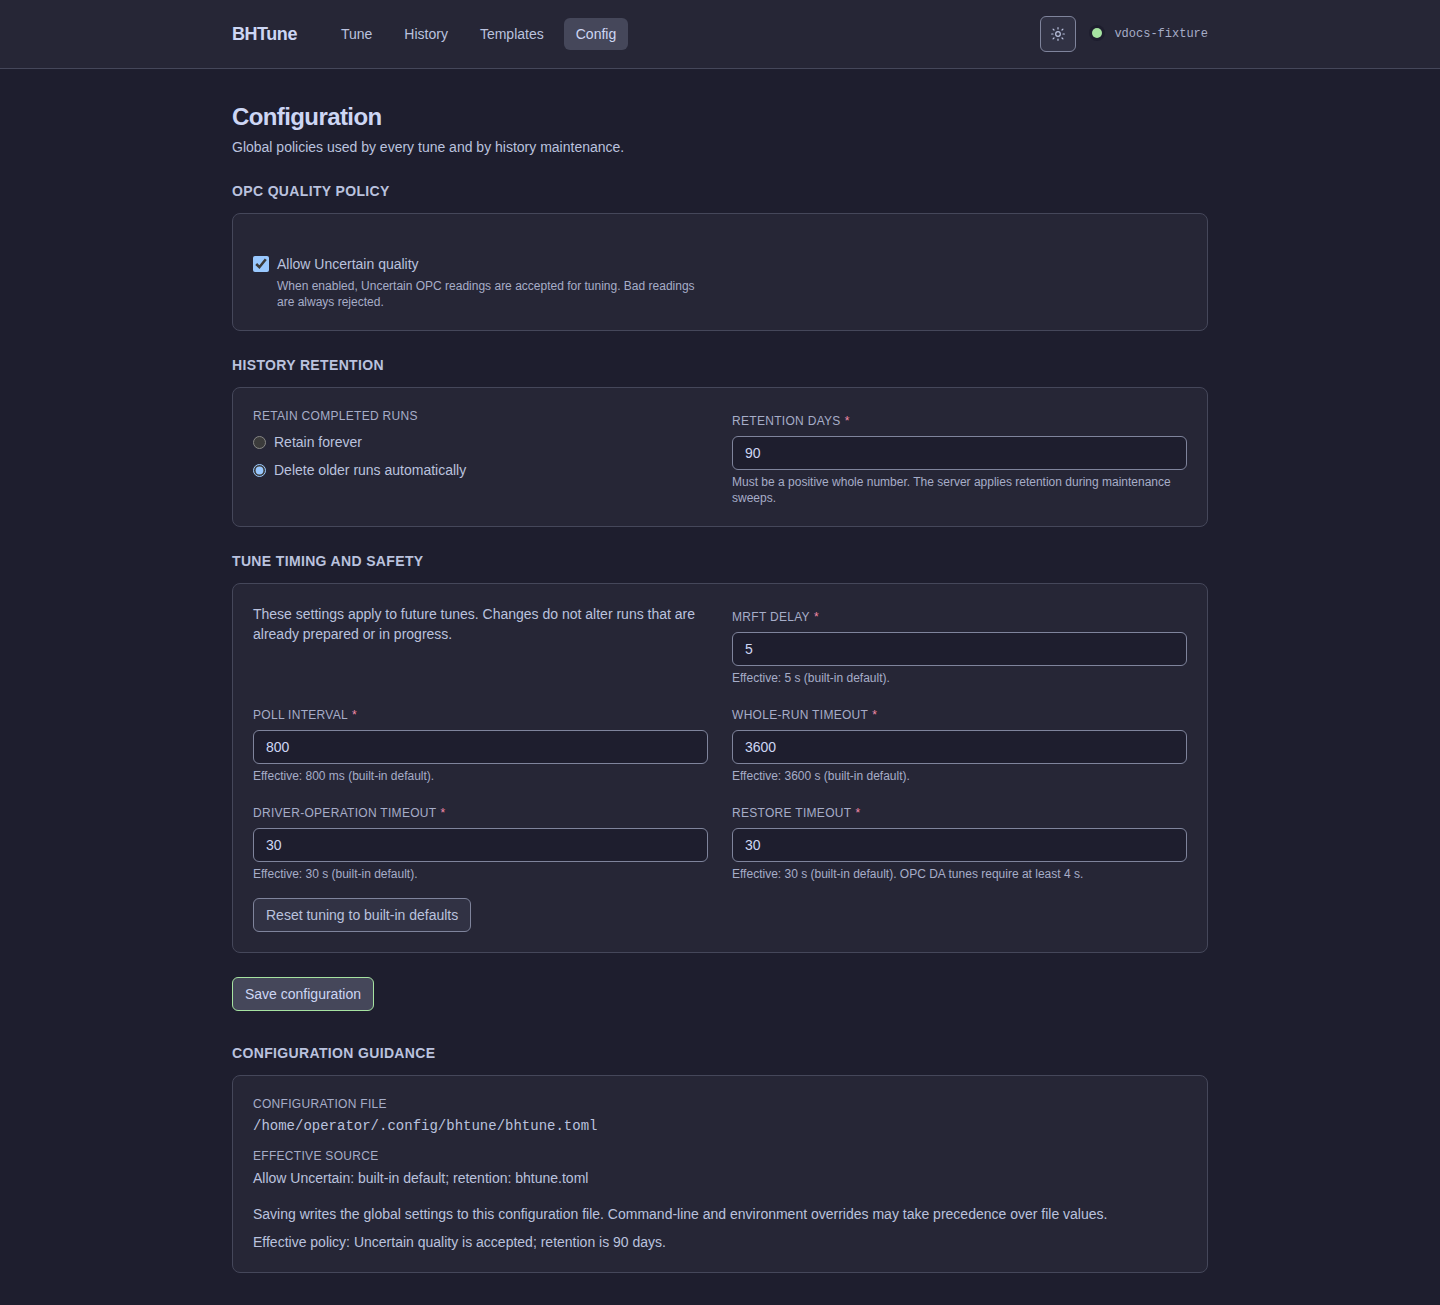Click 'Effective: 5 s (built-in default).' hint
The width and height of the screenshot is (1440, 1305).
coord(811,678)
